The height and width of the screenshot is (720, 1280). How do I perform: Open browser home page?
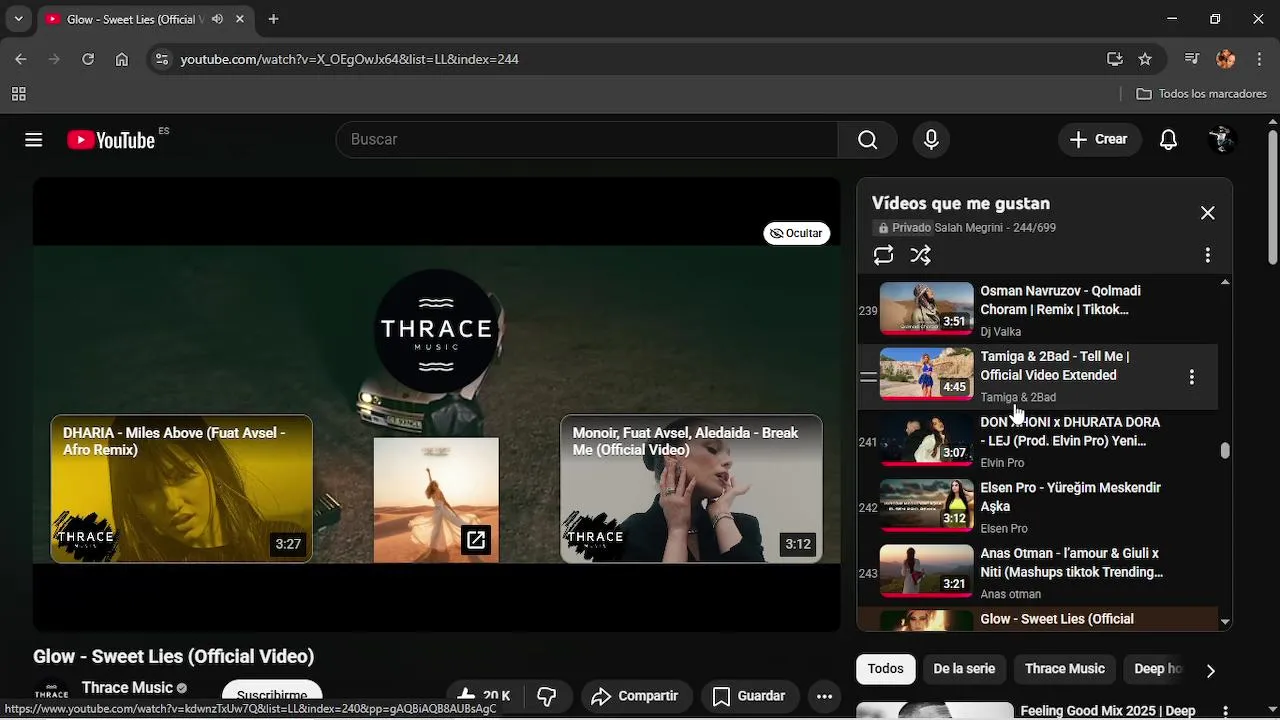click(122, 59)
